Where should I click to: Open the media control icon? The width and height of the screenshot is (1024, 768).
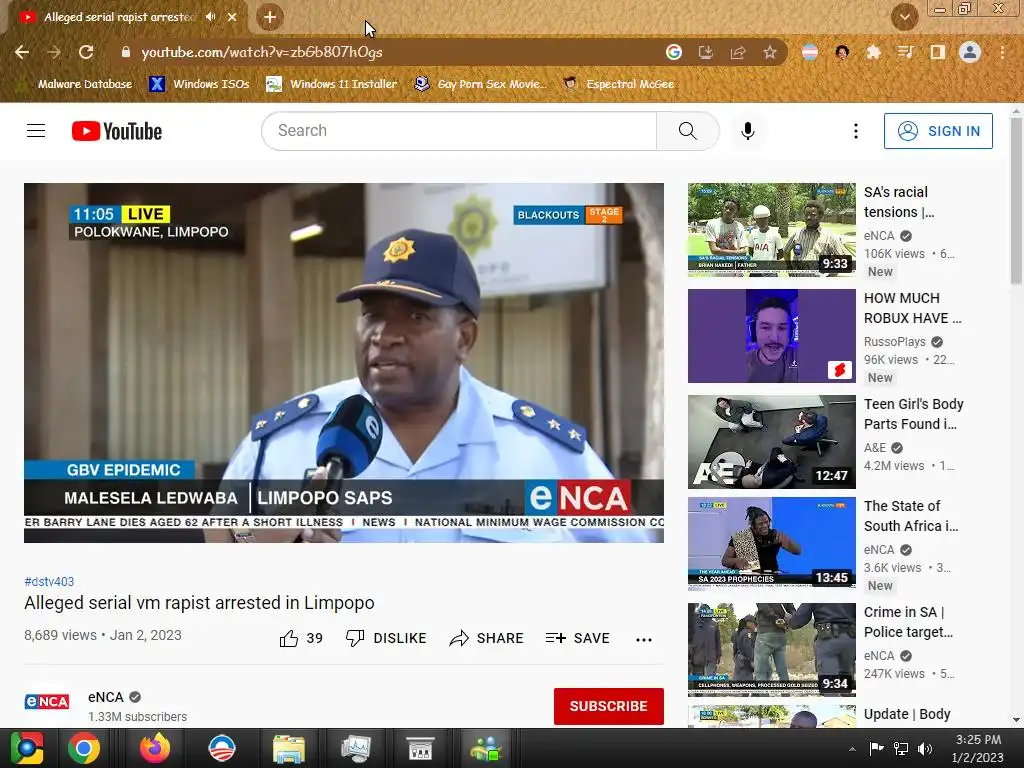(906, 52)
